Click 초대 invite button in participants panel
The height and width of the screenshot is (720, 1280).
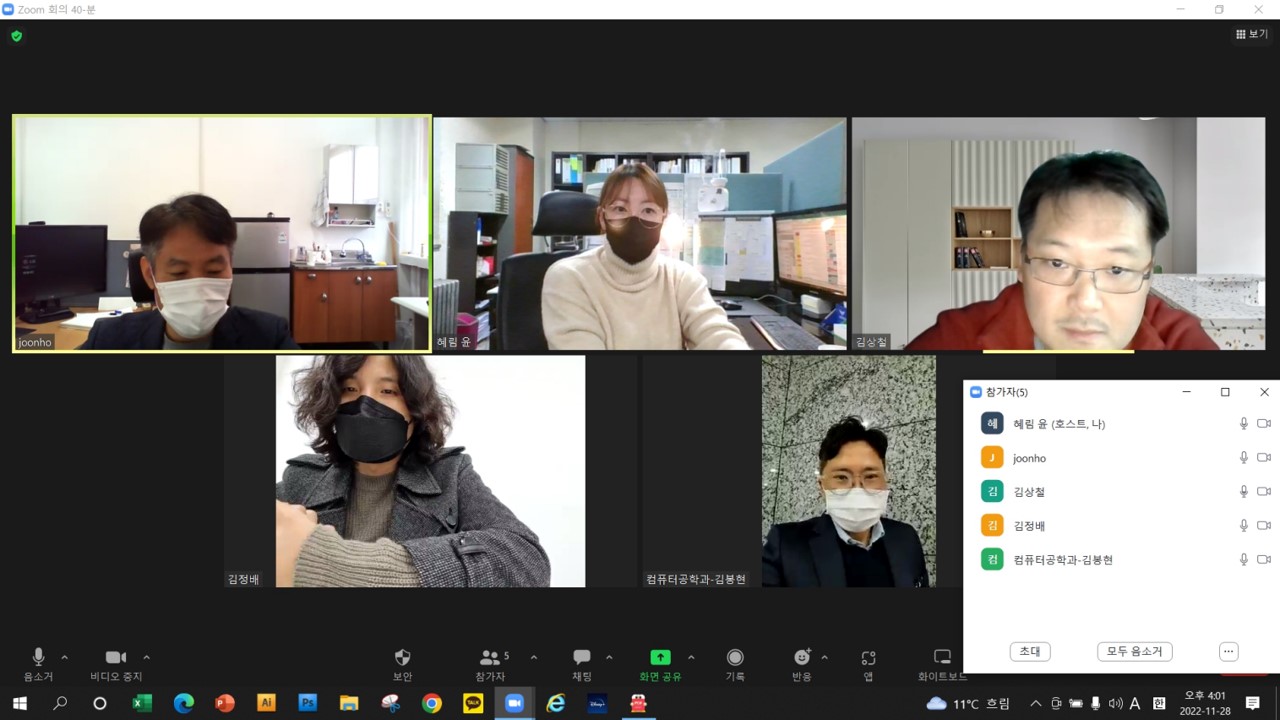click(1030, 651)
